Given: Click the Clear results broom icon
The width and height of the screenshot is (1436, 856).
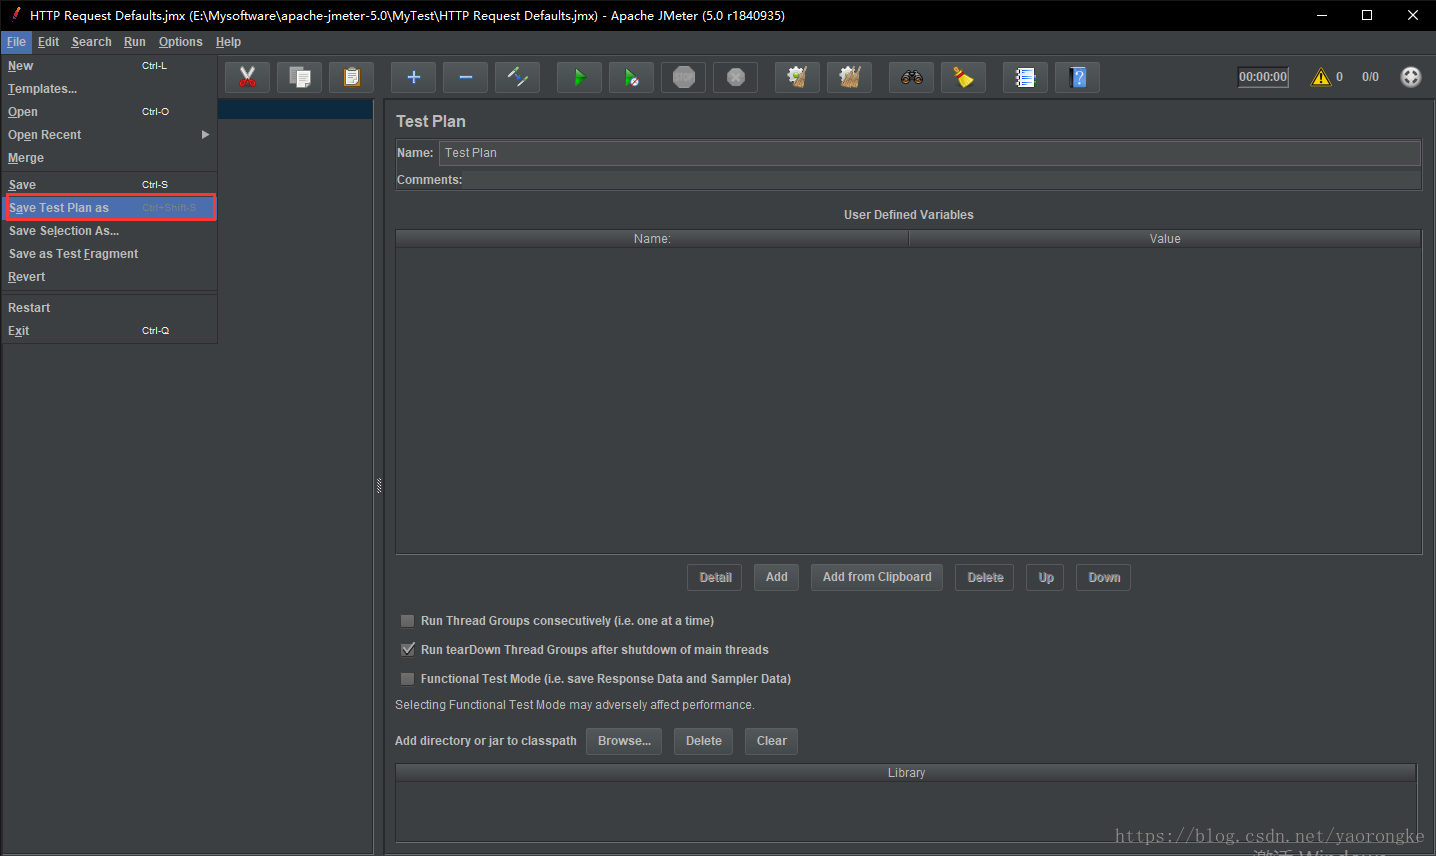Looking at the screenshot, I should click(797, 77).
